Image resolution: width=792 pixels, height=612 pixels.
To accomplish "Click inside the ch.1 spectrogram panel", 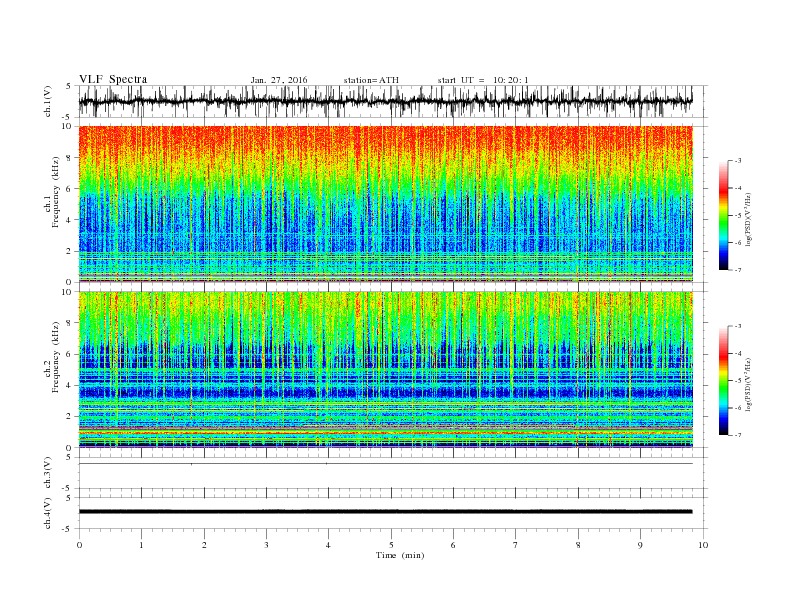I will coord(385,204).
